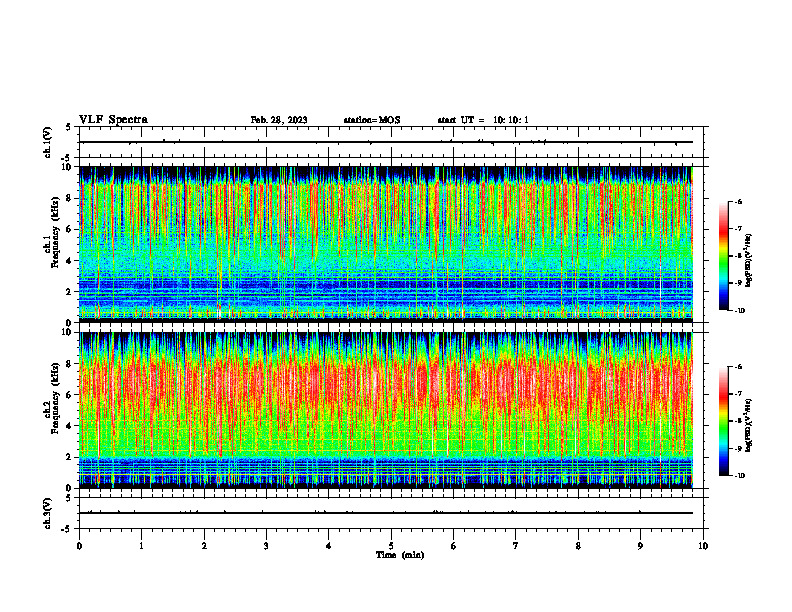Click the ch.1 "Frequency (kHz)" axis label
This screenshot has height=612, width=792.
click(x=54, y=232)
